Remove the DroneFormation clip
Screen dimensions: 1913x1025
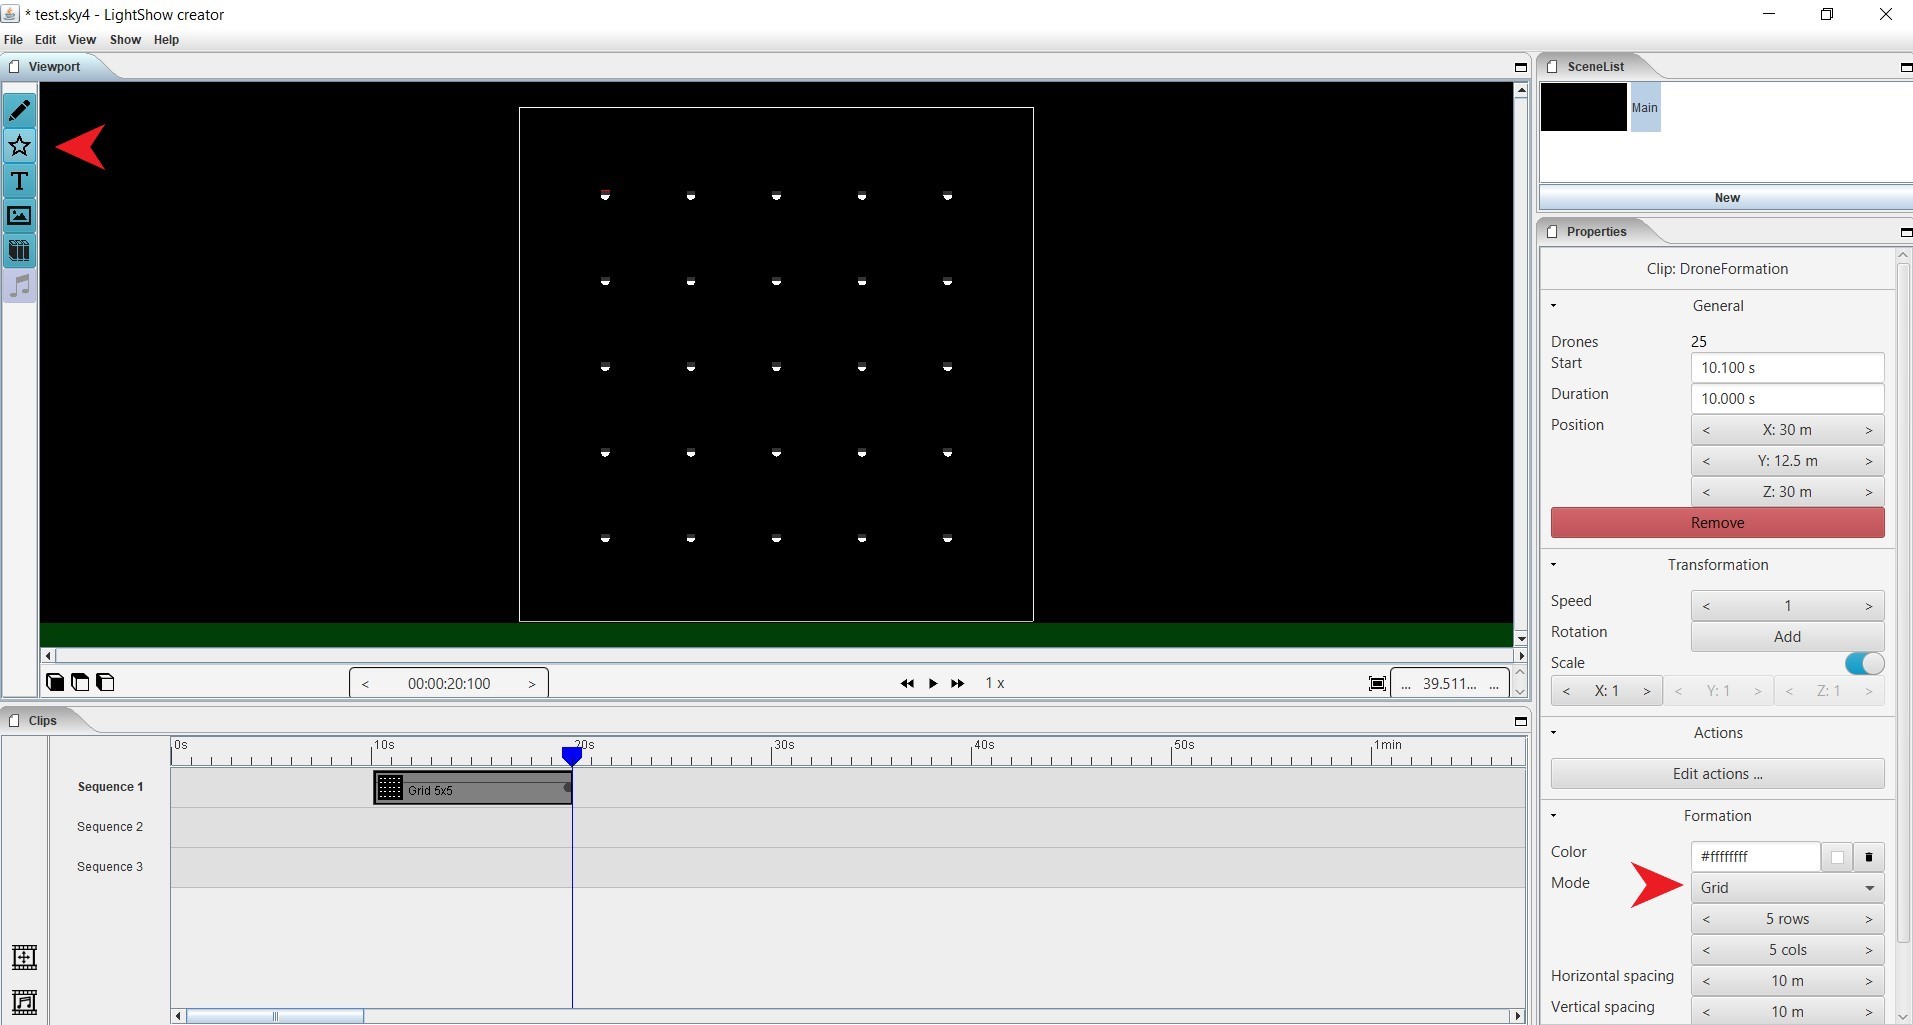[1717, 523]
